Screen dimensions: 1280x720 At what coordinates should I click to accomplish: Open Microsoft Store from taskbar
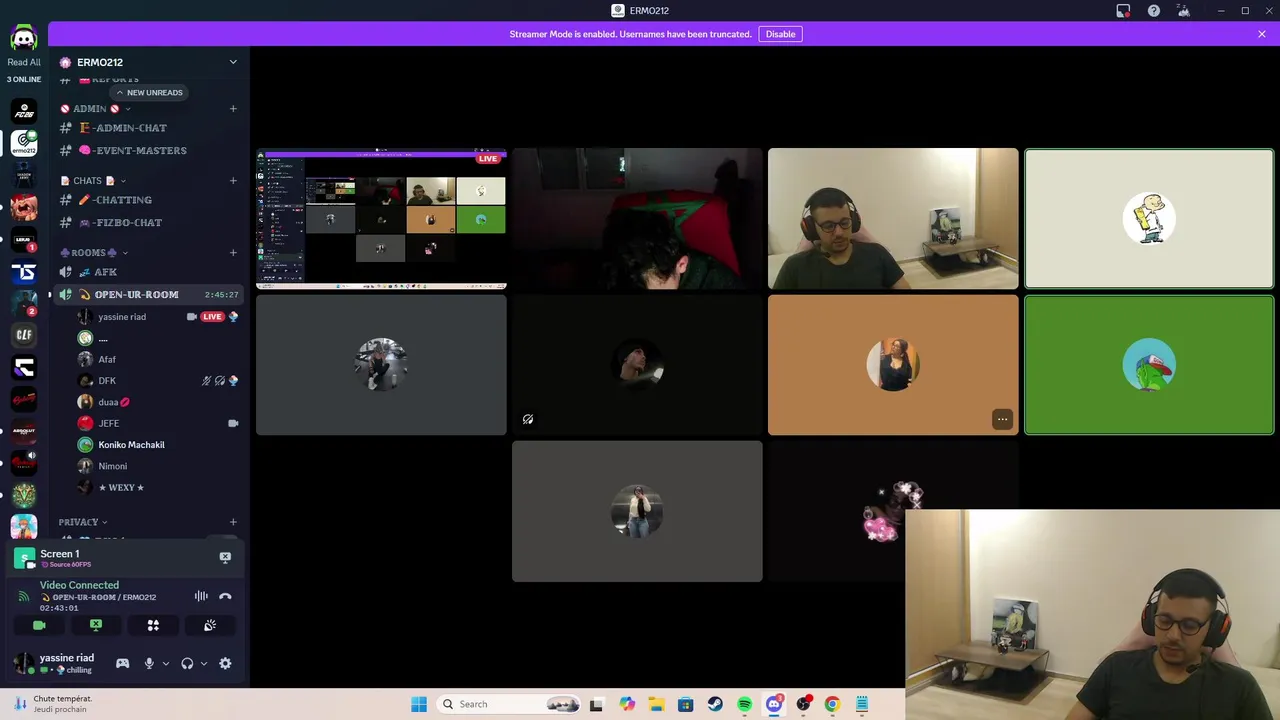(x=685, y=704)
